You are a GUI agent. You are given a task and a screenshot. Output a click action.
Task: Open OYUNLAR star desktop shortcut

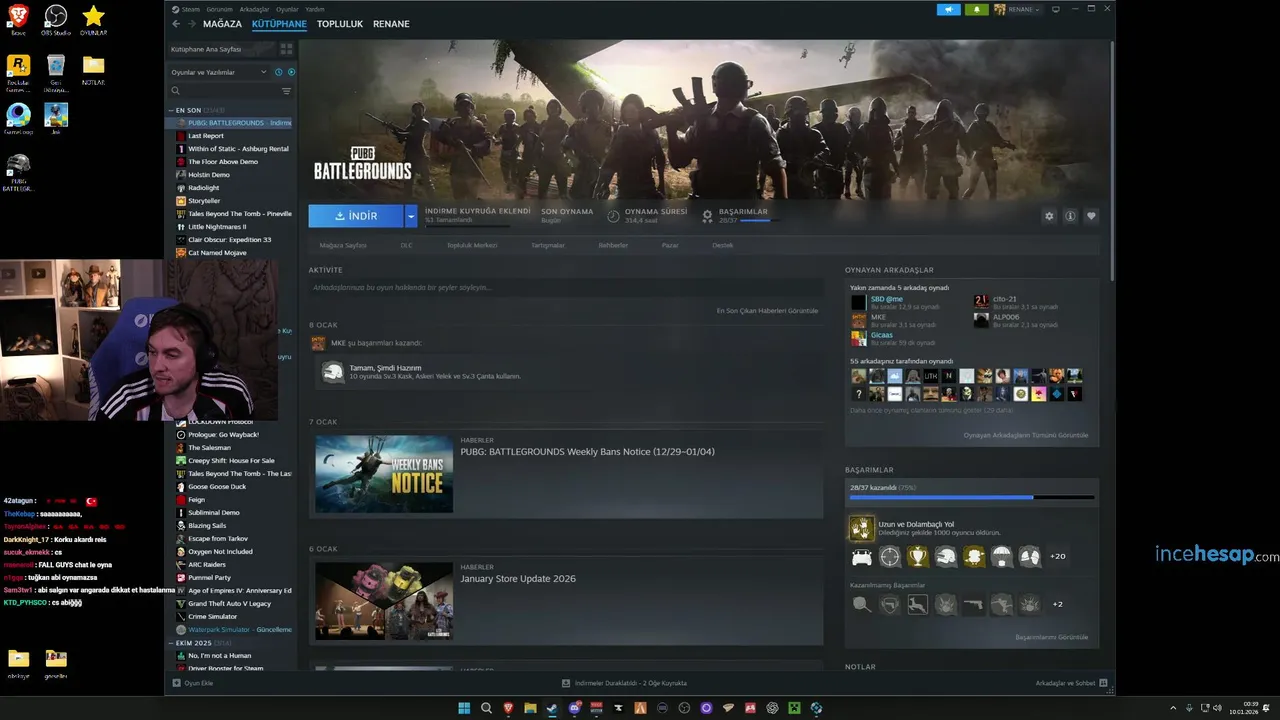(x=93, y=20)
